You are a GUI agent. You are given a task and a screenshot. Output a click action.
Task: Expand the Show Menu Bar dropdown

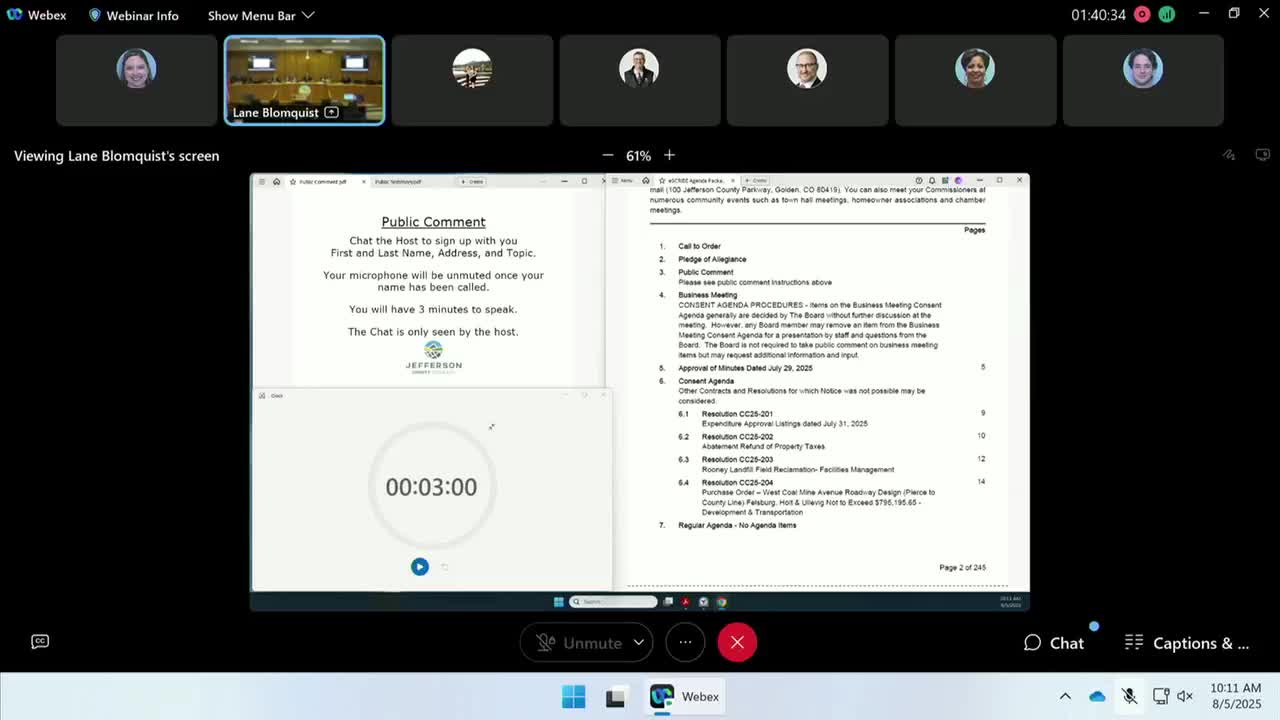click(x=261, y=15)
